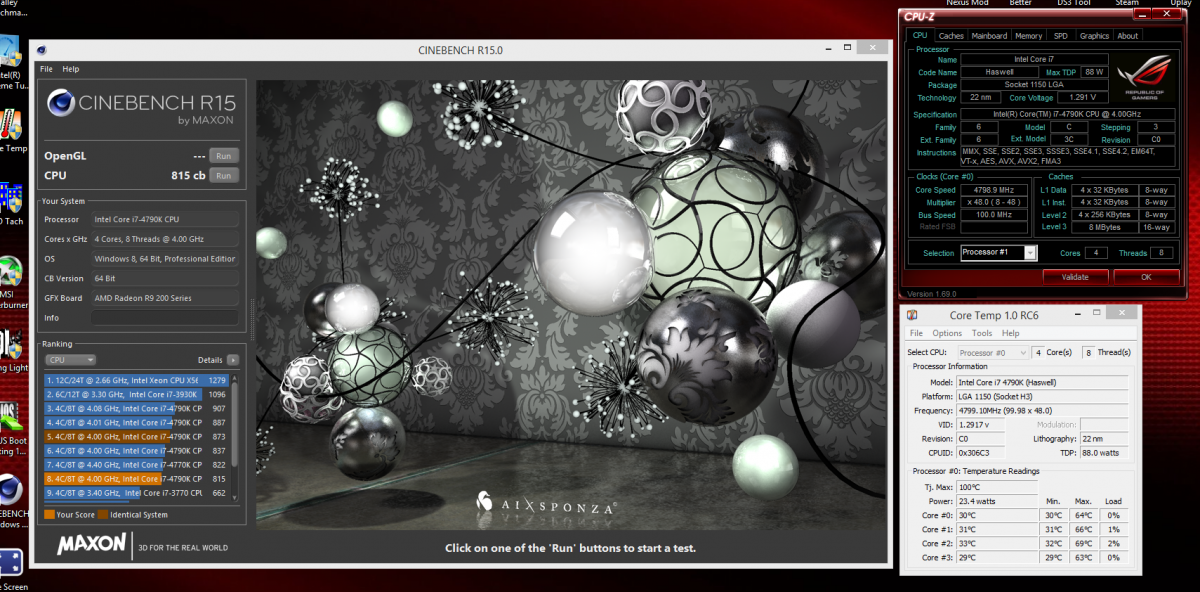Click the Identical System brown legend swatch

103,515
